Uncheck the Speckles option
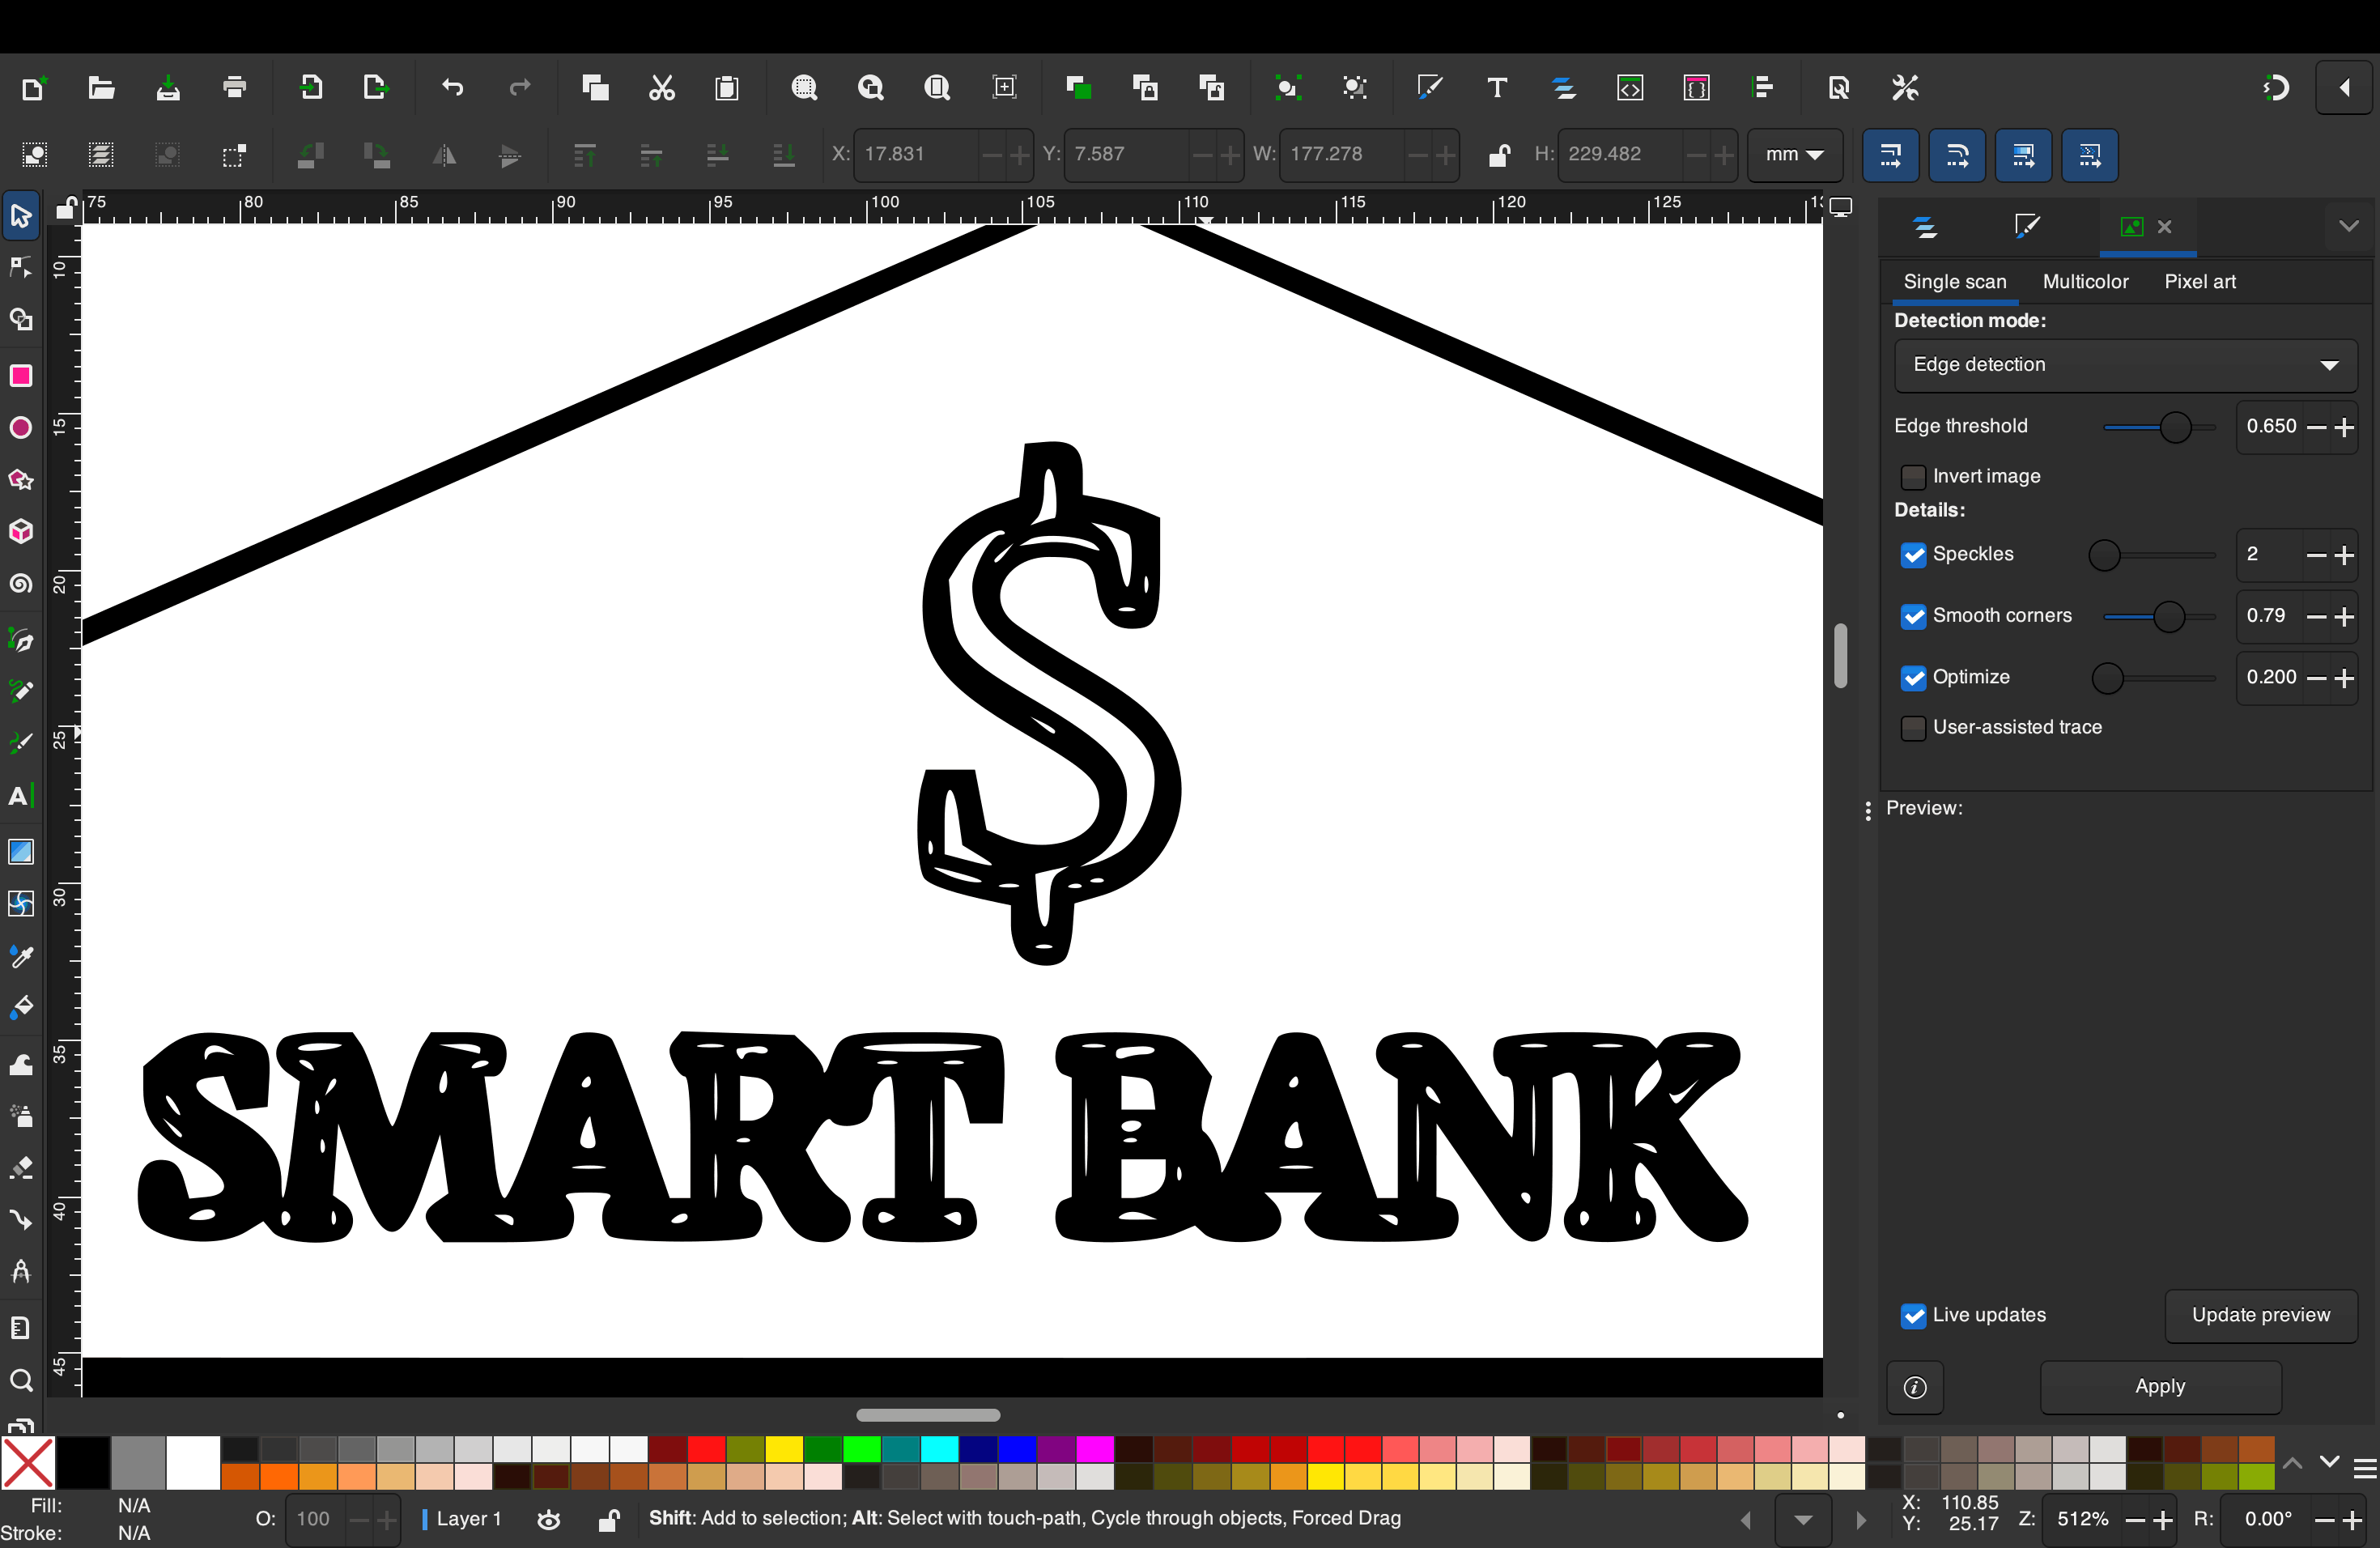This screenshot has width=2380, height=1548. click(1912, 555)
